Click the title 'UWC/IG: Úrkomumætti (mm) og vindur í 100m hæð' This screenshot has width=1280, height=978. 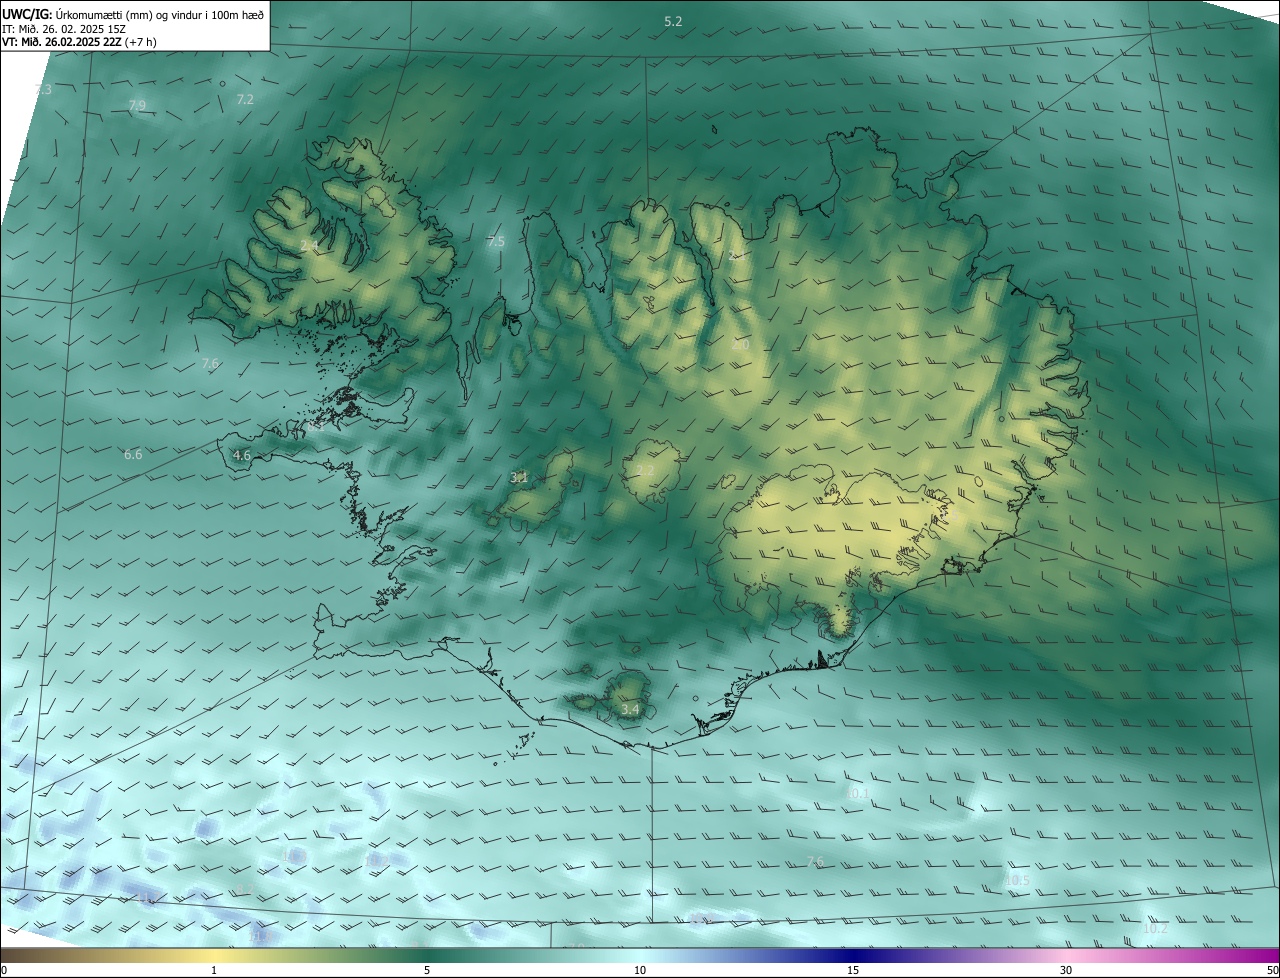click(x=133, y=14)
